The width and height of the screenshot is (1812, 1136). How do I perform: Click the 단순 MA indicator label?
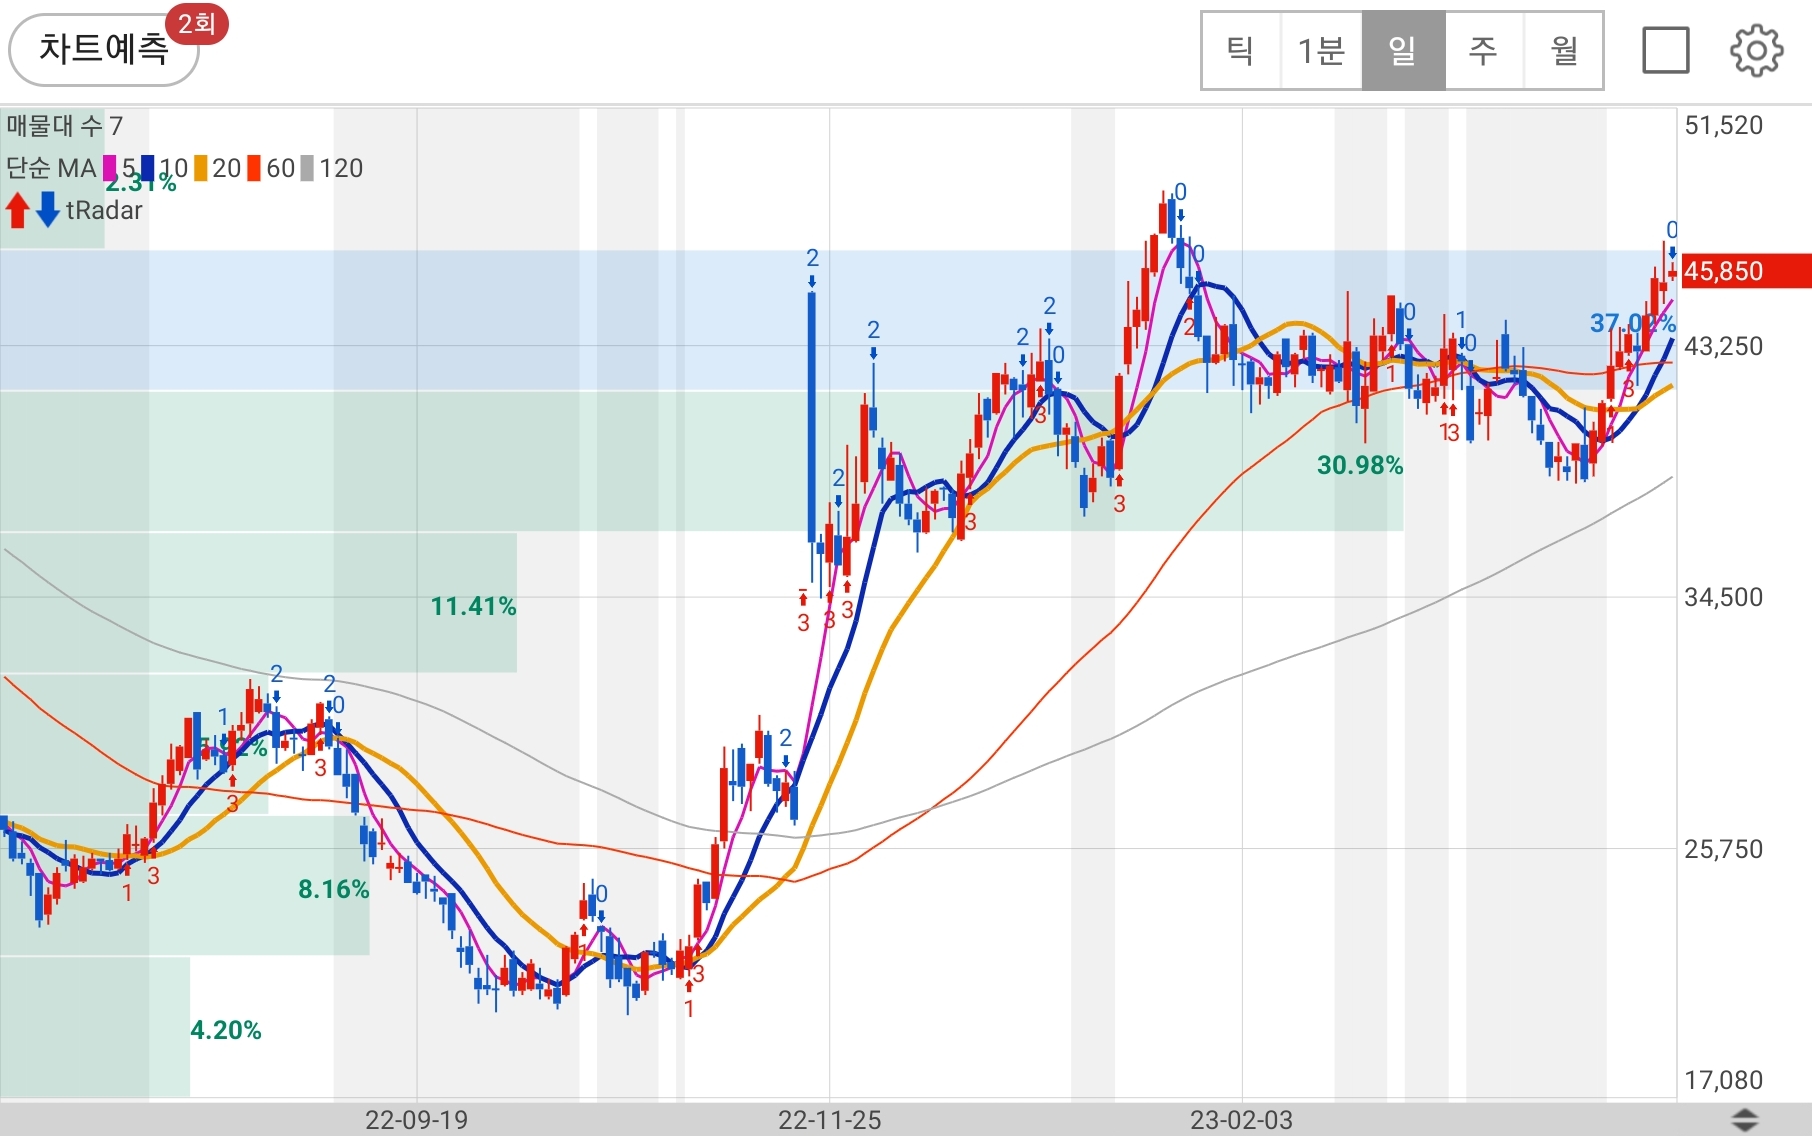(51, 168)
